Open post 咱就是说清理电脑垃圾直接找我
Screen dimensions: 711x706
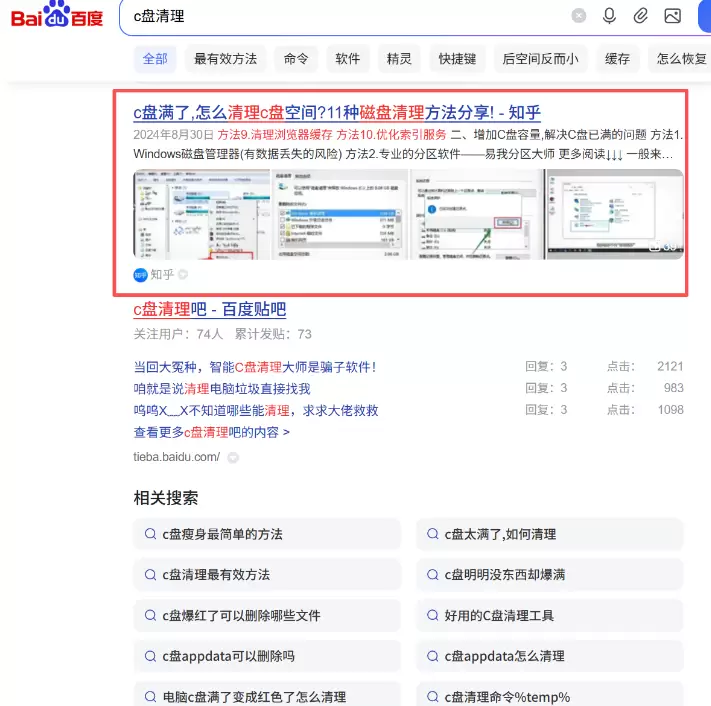coord(222,389)
